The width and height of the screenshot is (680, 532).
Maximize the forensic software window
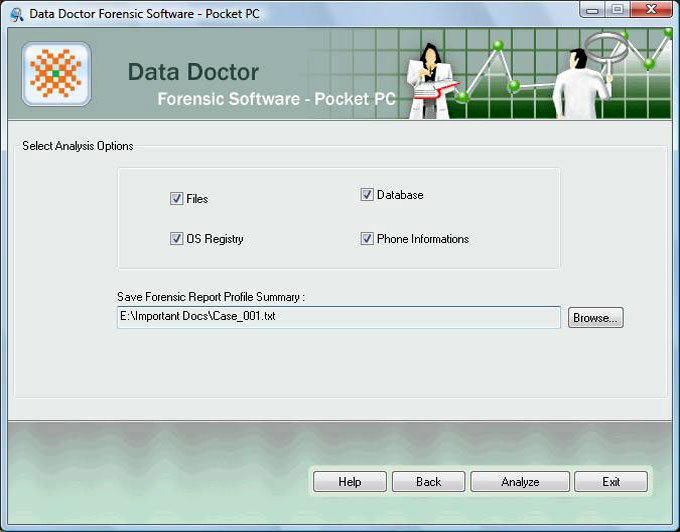(618, 11)
